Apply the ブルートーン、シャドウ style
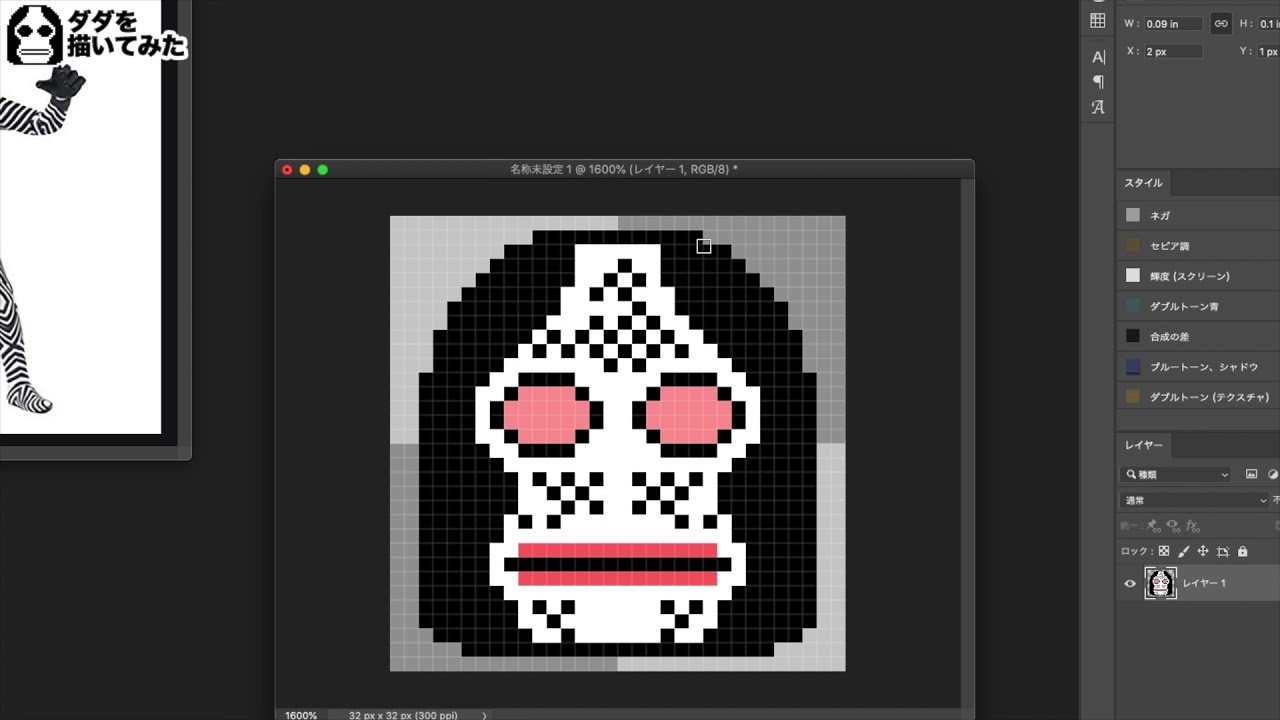Image resolution: width=1280 pixels, height=720 pixels. (x=1198, y=367)
